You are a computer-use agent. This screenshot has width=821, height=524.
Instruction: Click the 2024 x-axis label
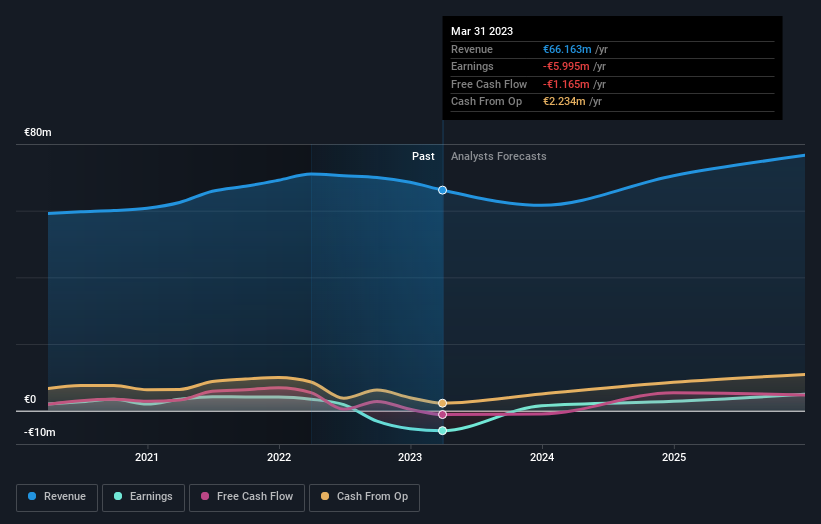[x=542, y=457]
